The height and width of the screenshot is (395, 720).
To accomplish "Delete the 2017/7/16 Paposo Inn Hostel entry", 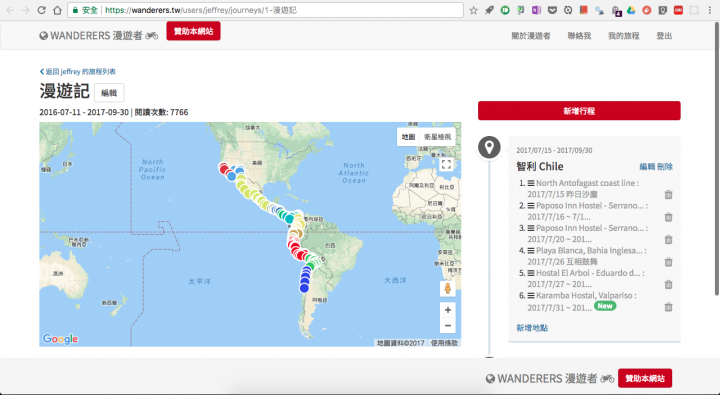I will [x=668, y=217].
